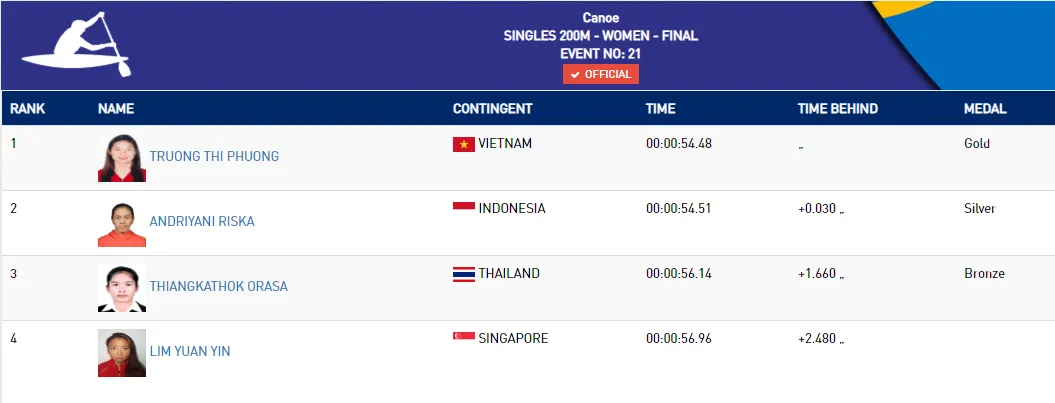Viewport: 1055px width, 403px height.
Task: Click the Vietnam flag icon
Action: [464, 144]
